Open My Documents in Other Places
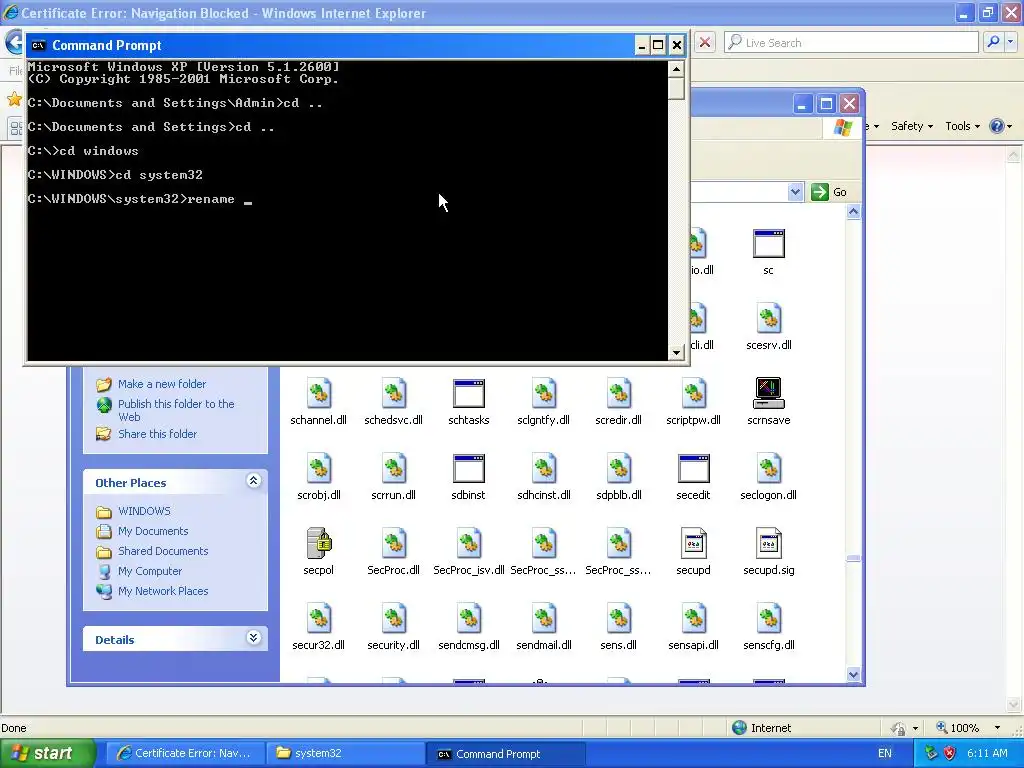This screenshot has width=1024, height=768. tap(153, 531)
